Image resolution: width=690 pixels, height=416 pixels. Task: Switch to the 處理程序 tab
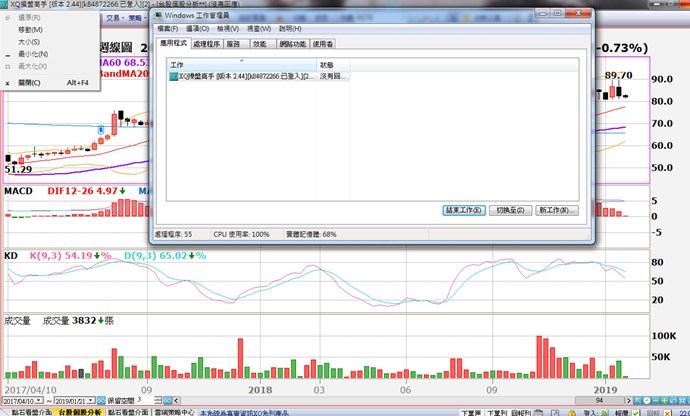206,44
